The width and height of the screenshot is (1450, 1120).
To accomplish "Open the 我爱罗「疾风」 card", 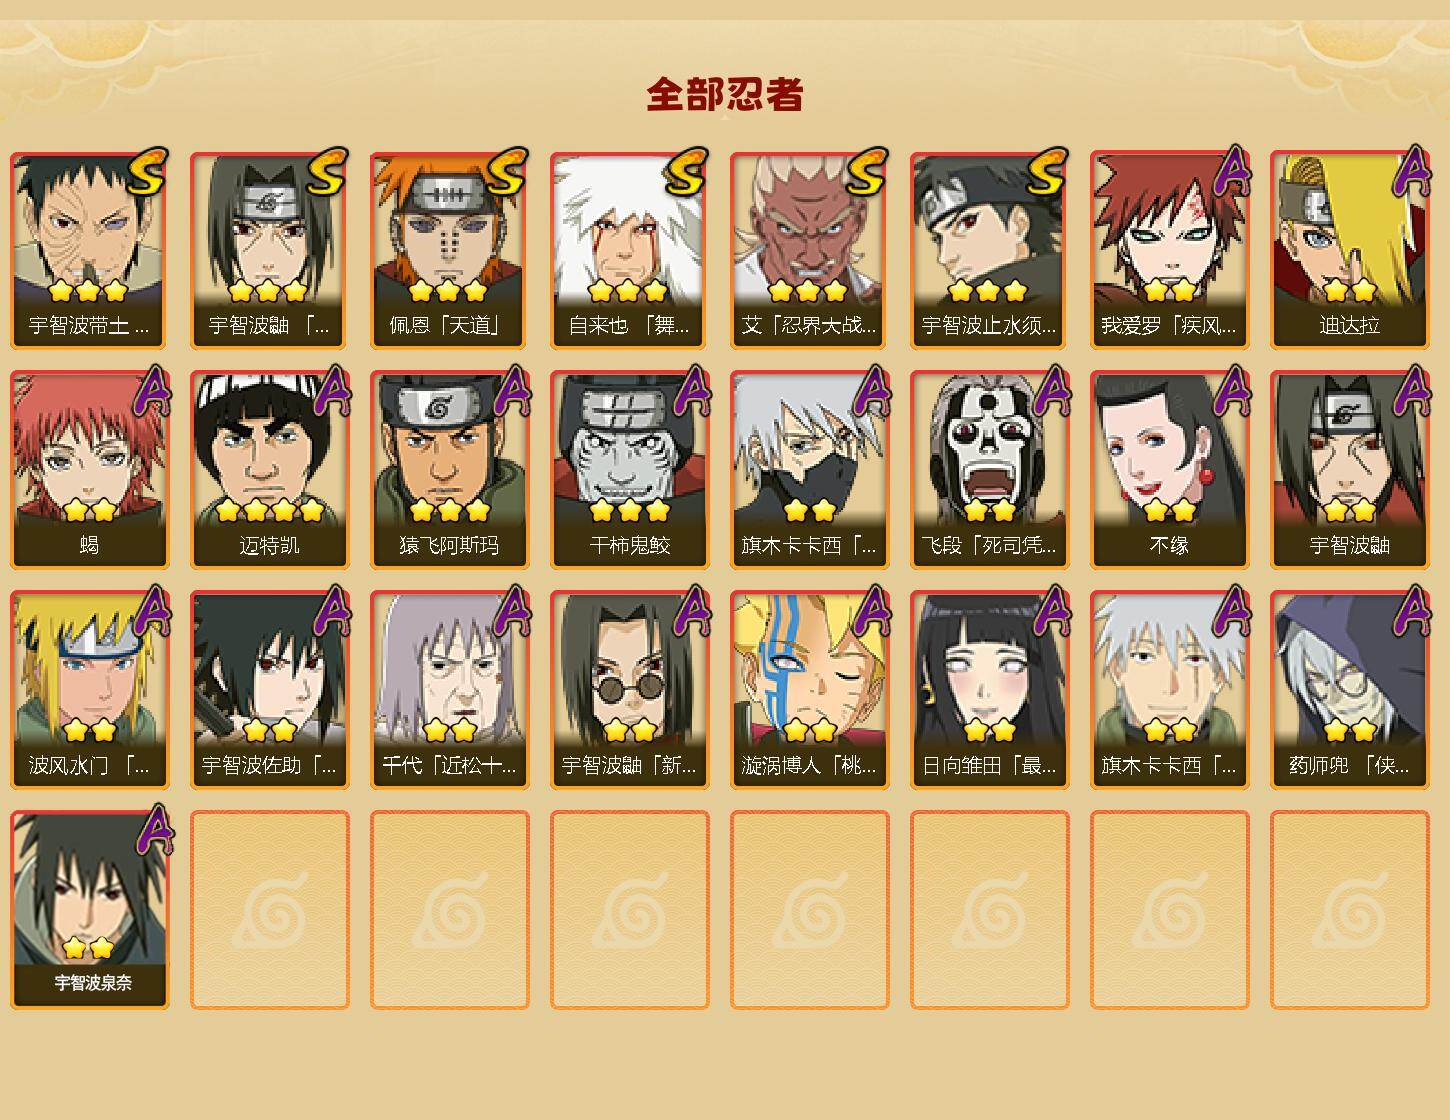I will 1169,250.
